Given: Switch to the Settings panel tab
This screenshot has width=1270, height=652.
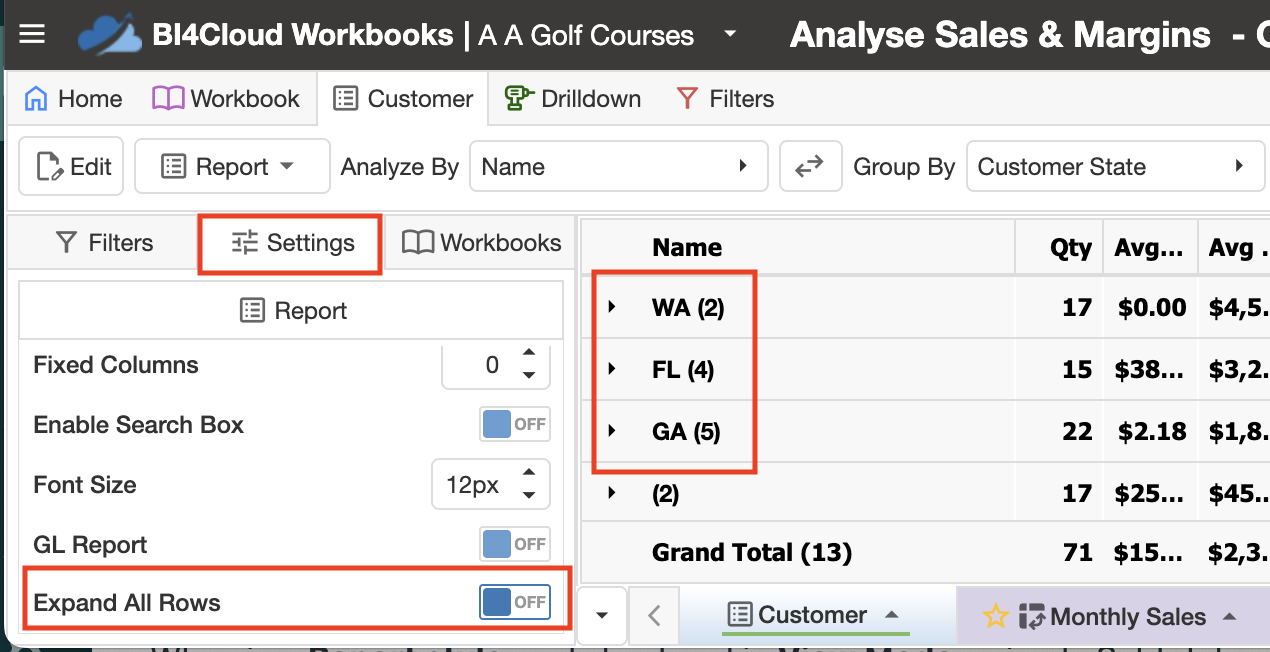Looking at the screenshot, I should [292, 243].
